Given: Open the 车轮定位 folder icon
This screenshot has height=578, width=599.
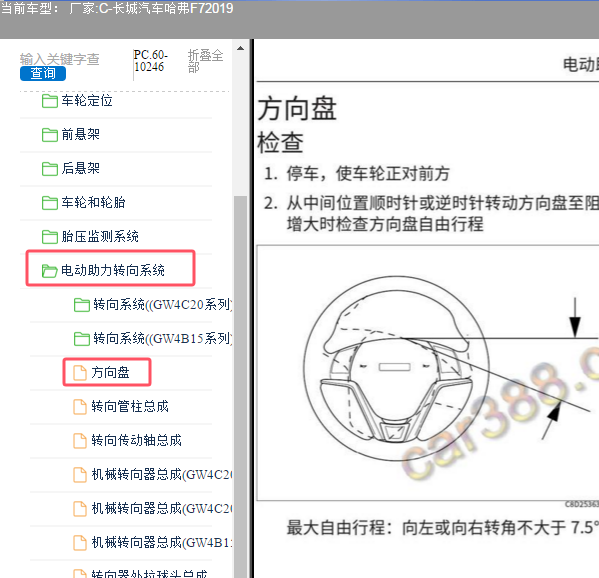Looking at the screenshot, I should pyautogui.click(x=50, y=101).
